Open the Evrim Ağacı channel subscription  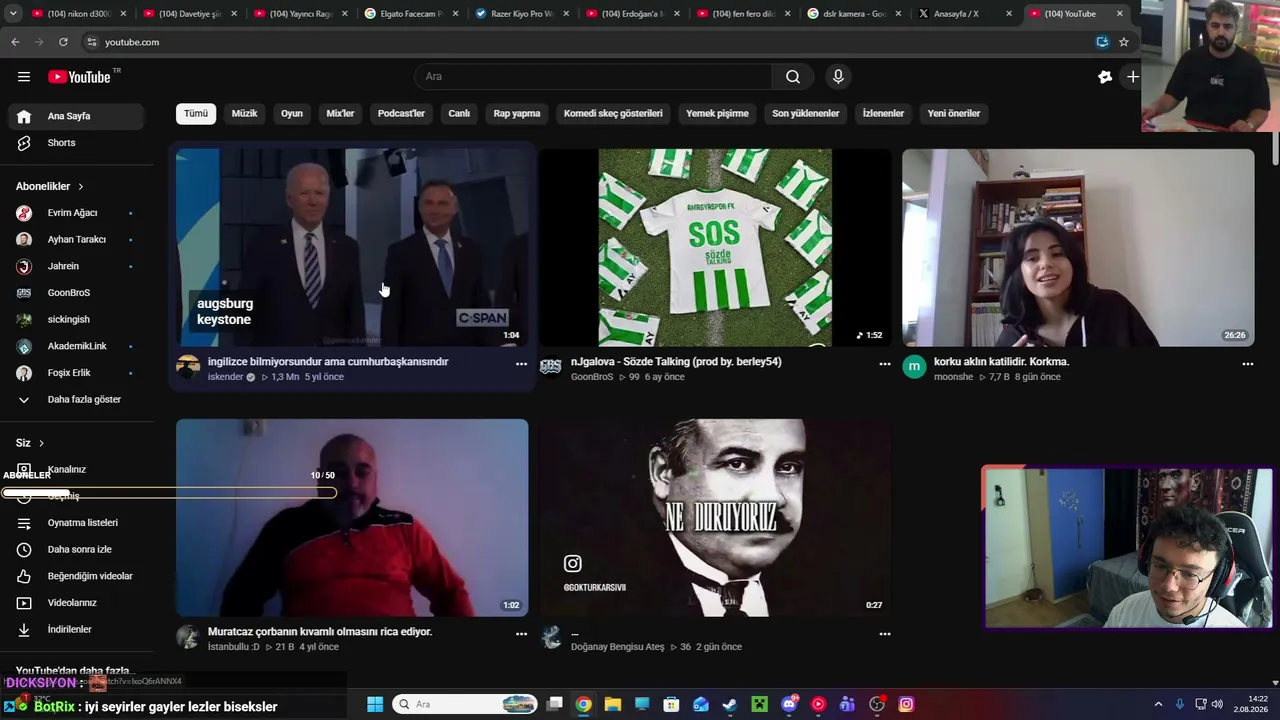pyautogui.click(x=78, y=213)
